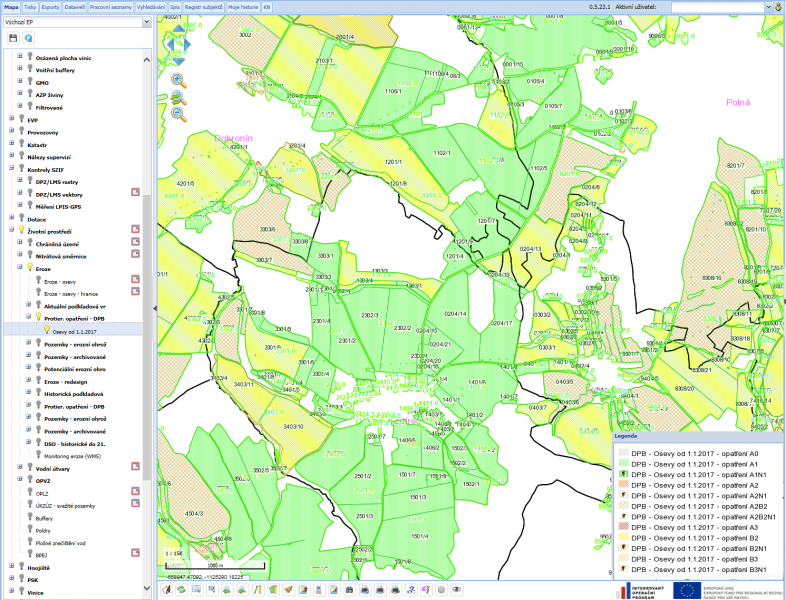Viewport: 786px width, 600px height.
Task: Click the refresh icon beside the save icon
Action: coord(28,37)
